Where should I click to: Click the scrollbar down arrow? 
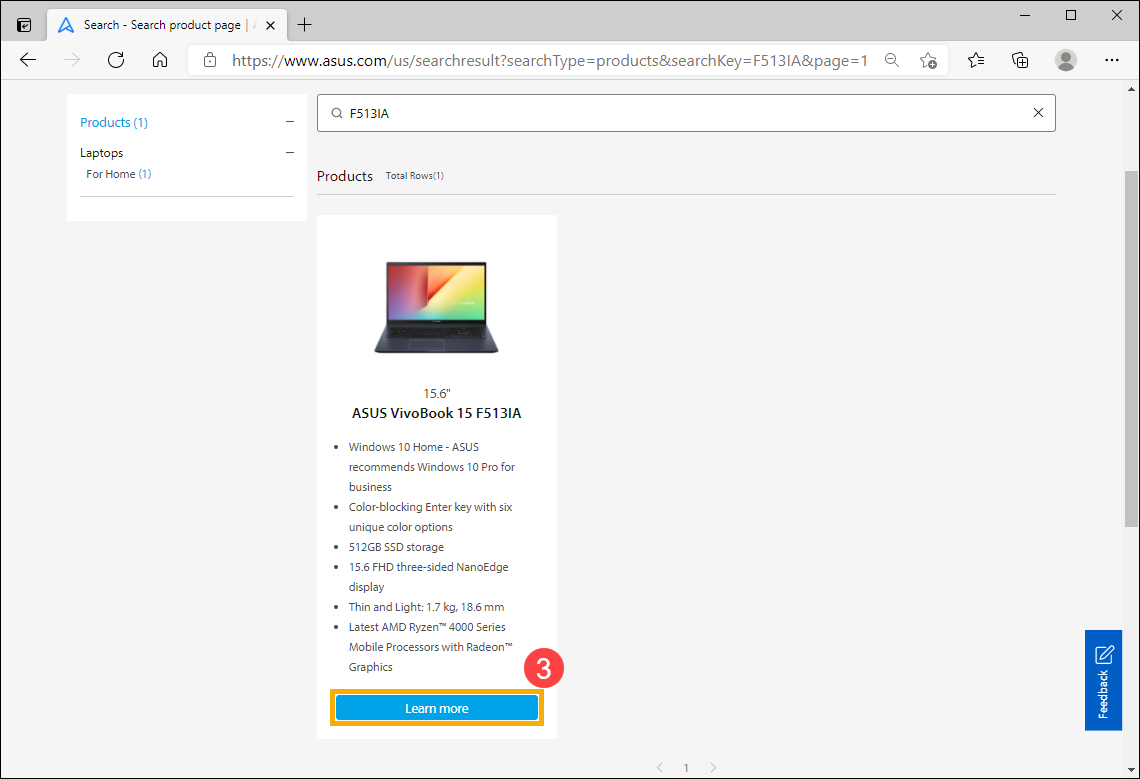[1131, 769]
